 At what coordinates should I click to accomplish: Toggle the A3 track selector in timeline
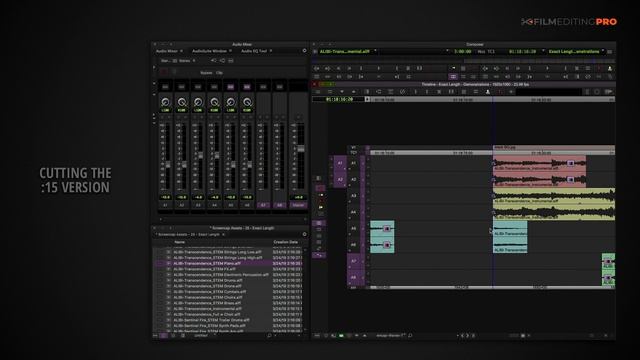point(354,196)
